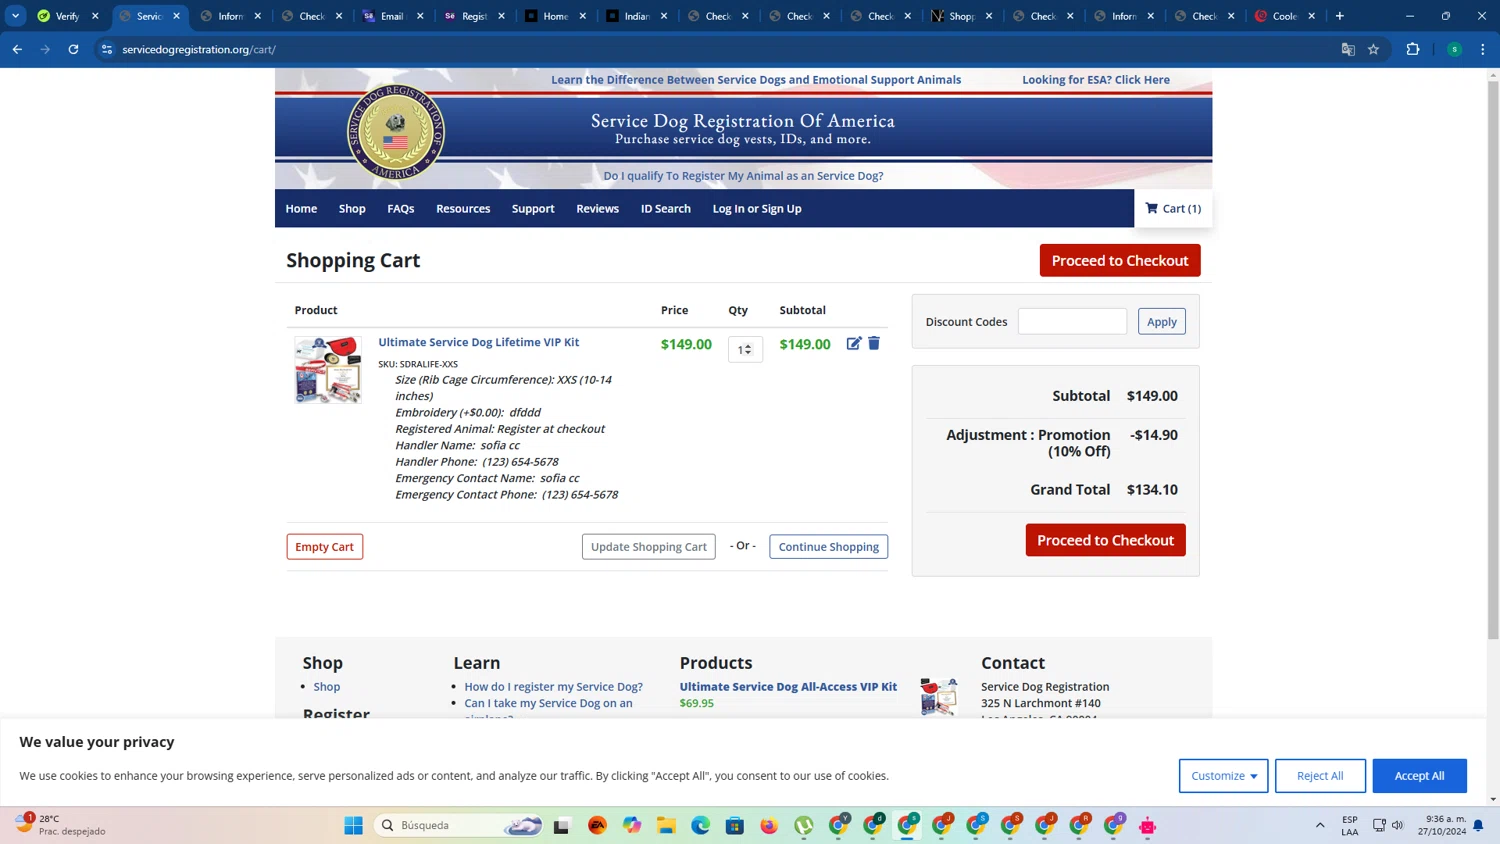Open Service Dogs vs Emotional Support Animals link
This screenshot has width=1500, height=844.
(x=756, y=80)
